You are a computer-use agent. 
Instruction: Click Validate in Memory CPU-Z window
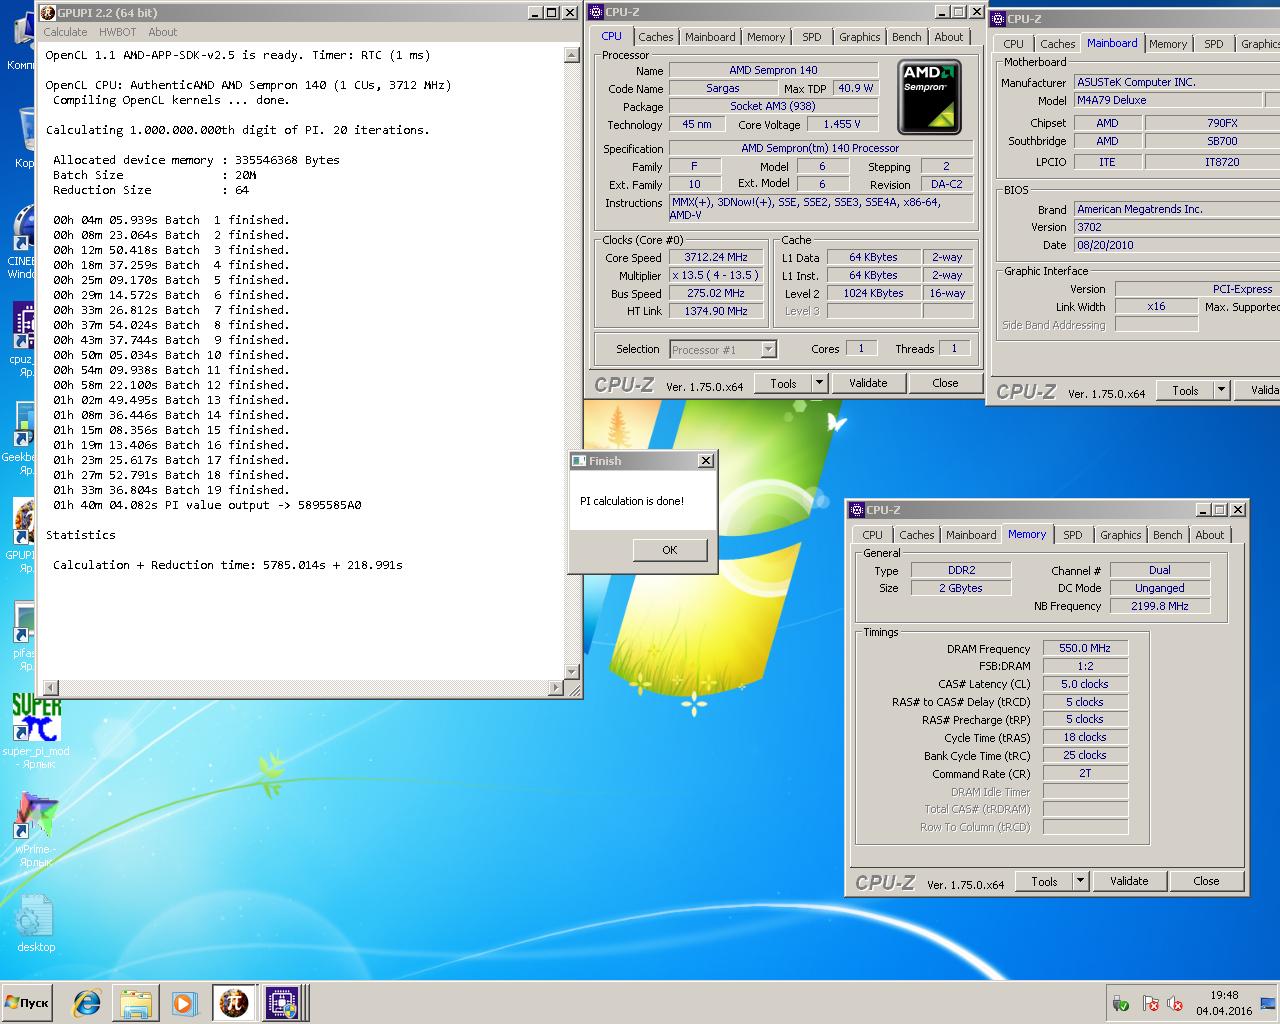click(x=1129, y=881)
